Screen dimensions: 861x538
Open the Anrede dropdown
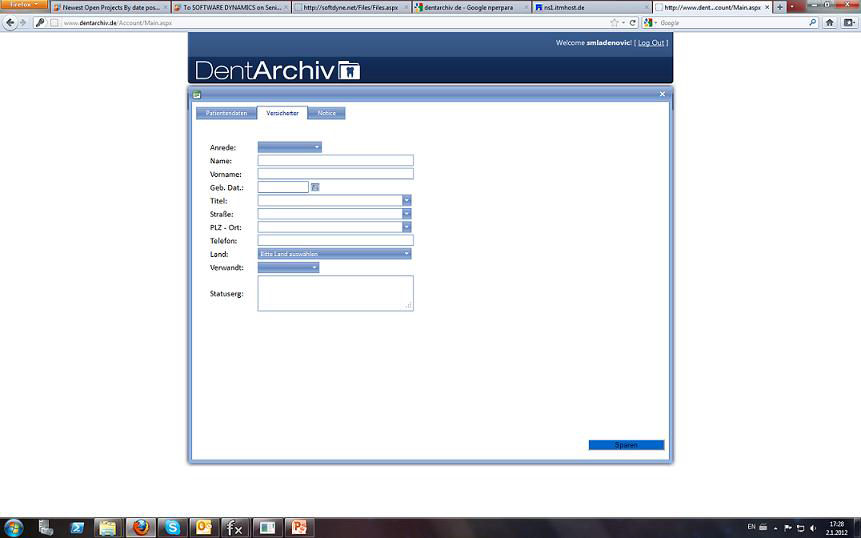(x=289, y=147)
